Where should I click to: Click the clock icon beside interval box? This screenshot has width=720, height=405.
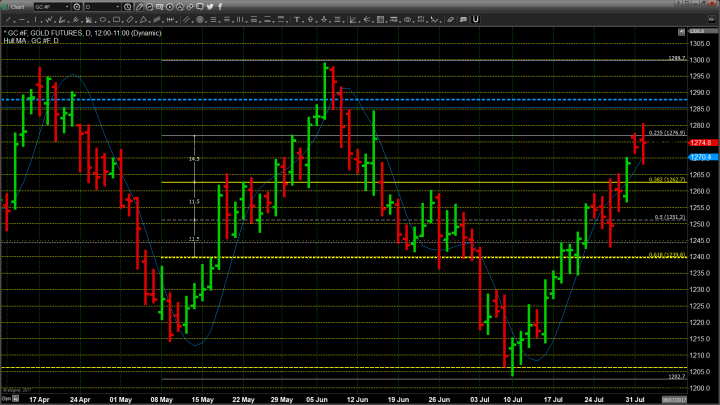click(x=127, y=7)
